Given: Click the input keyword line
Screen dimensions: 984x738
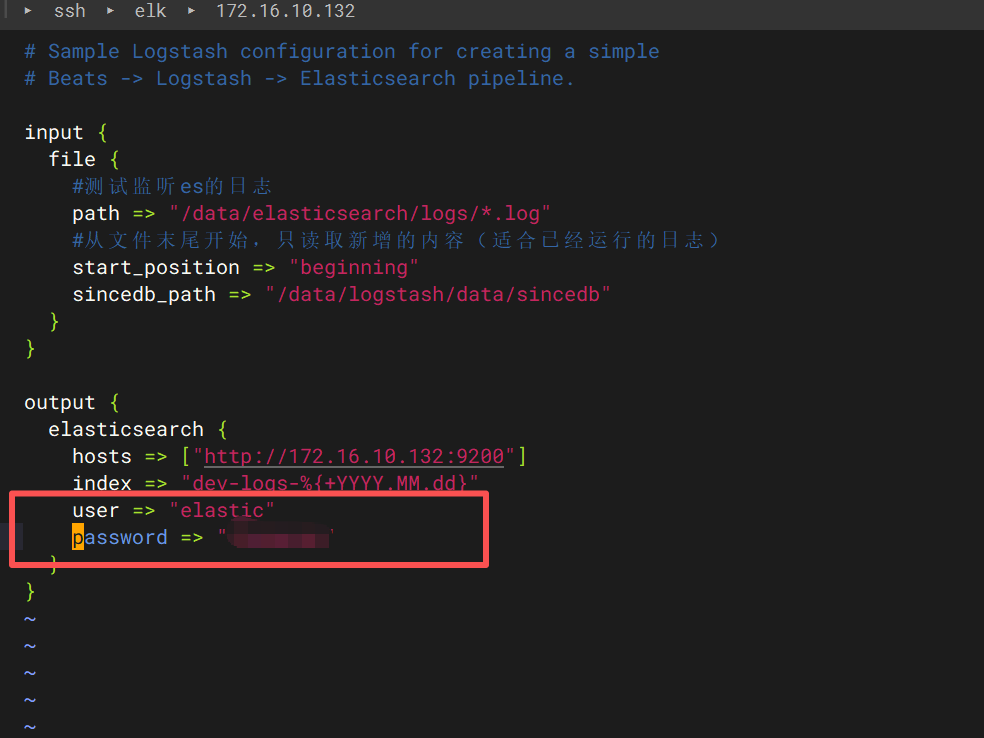Looking at the screenshot, I should (x=54, y=133).
